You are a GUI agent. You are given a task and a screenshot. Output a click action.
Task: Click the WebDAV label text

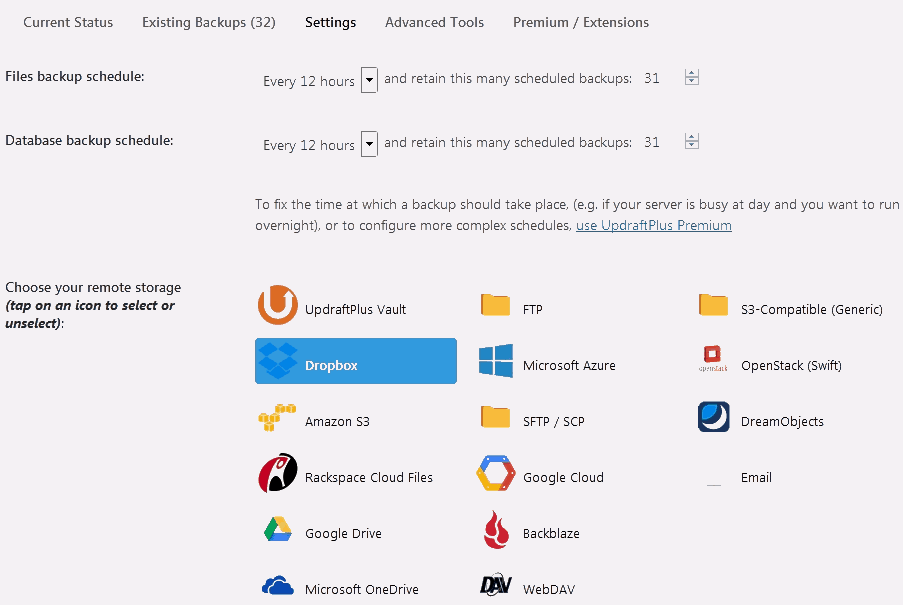549,589
